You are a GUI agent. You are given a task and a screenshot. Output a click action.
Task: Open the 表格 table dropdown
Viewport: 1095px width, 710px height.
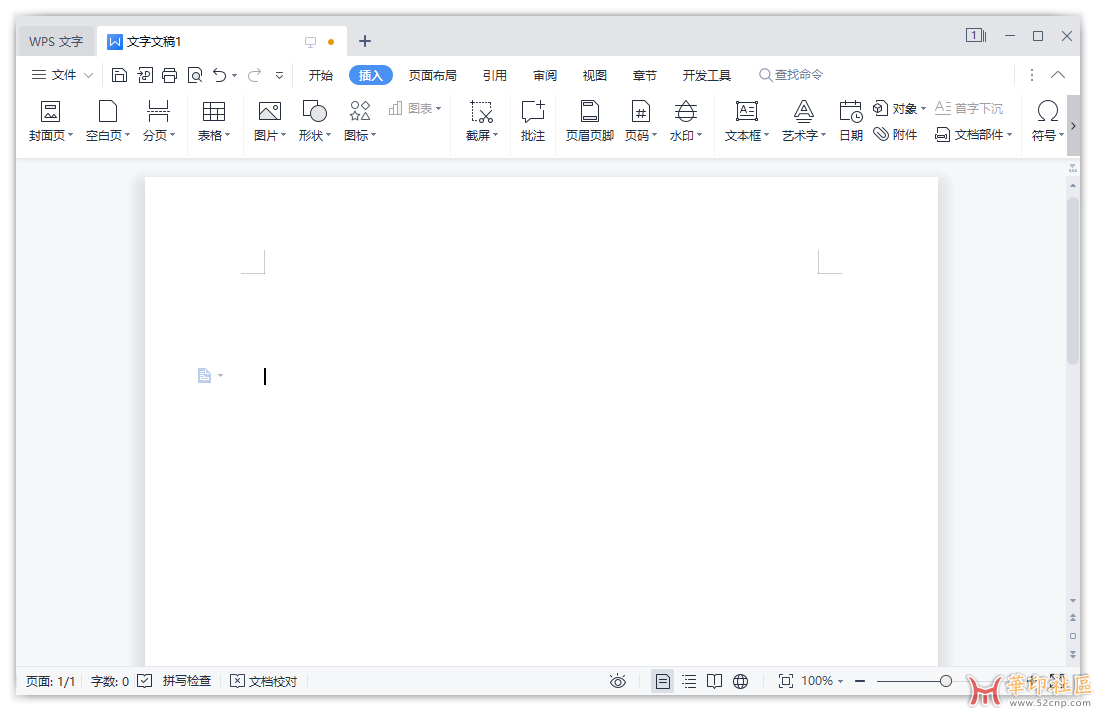(213, 118)
